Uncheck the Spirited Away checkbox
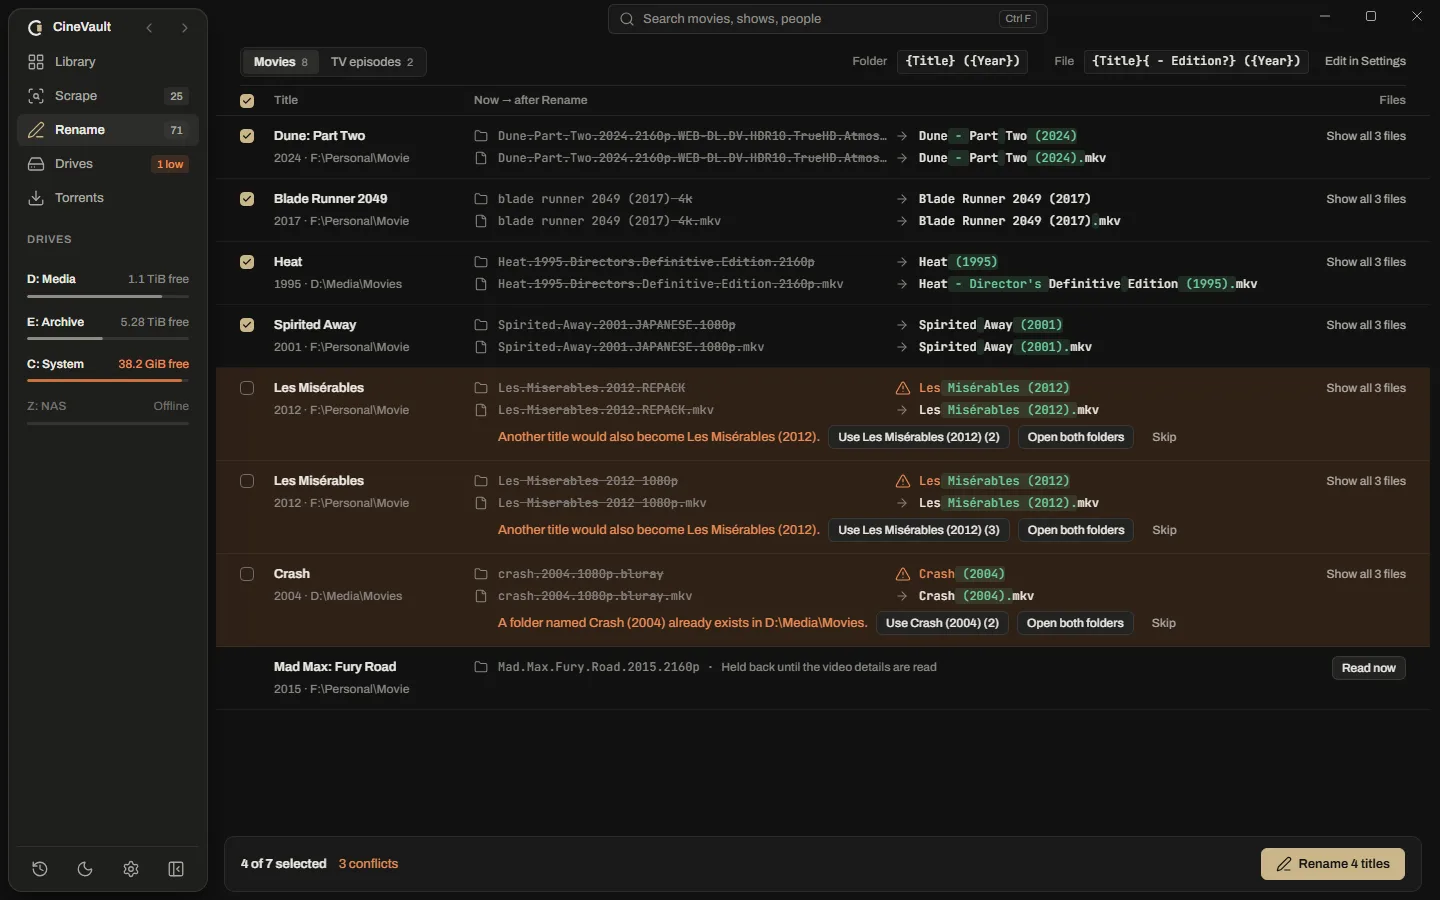Viewport: 1440px width, 900px height. click(x=247, y=325)
